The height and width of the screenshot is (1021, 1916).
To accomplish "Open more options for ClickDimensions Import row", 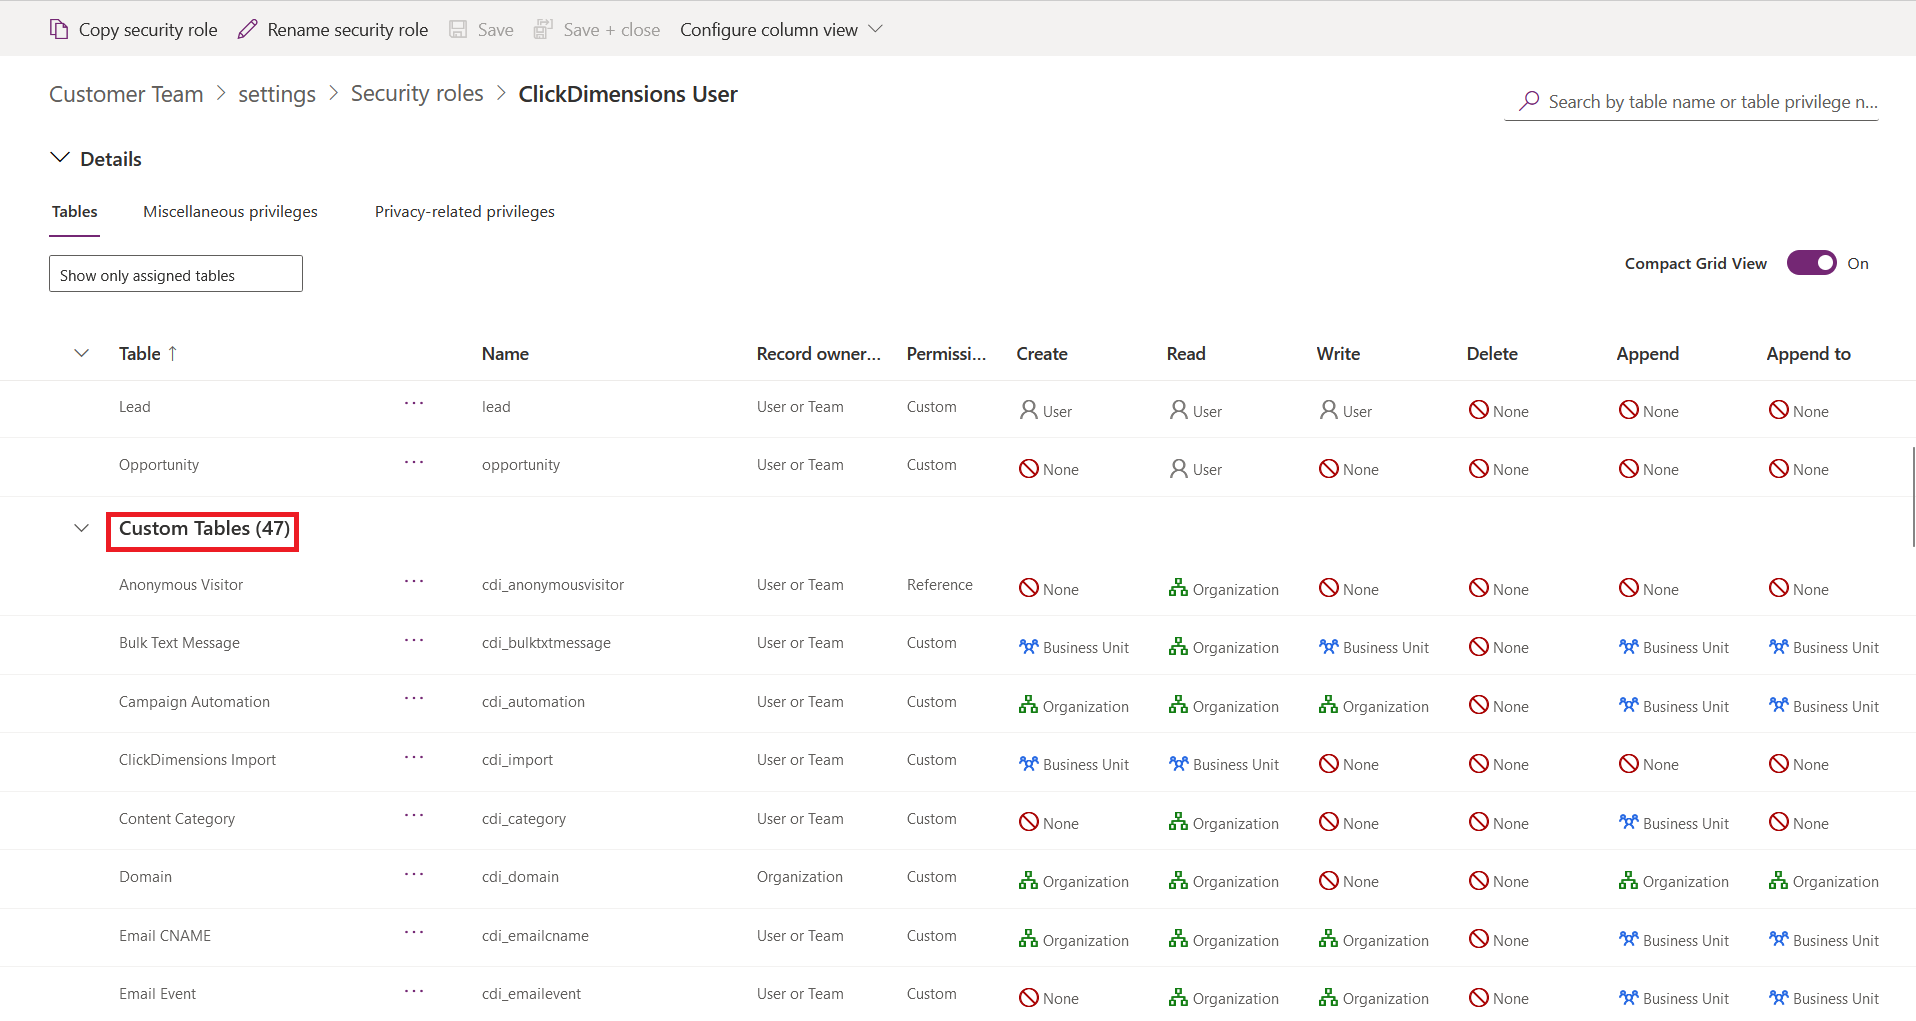I will pyautogui.click(x=414, y=757).
